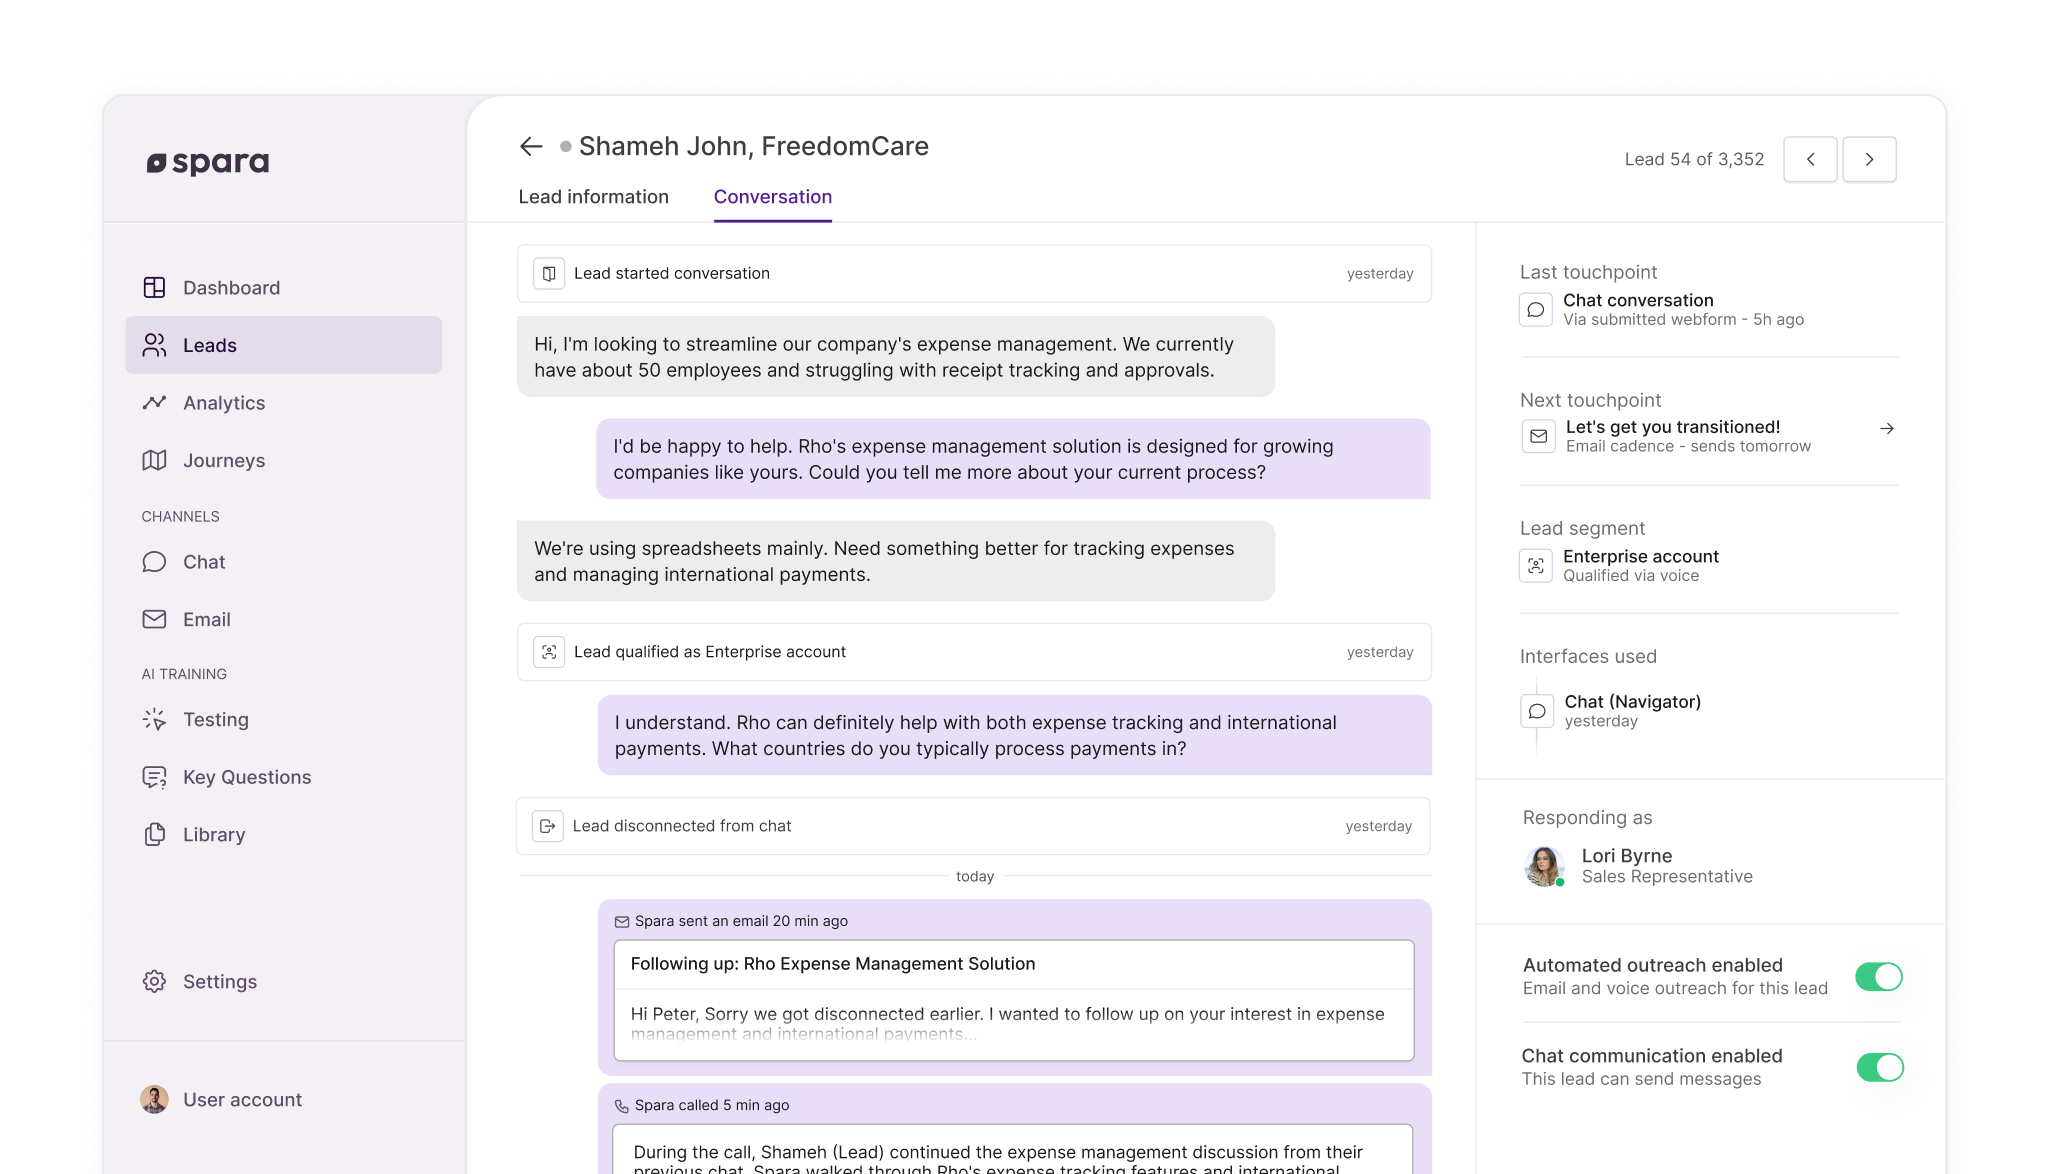
Task: Expand next touchpoint using the arrow
Action: 1886,429
